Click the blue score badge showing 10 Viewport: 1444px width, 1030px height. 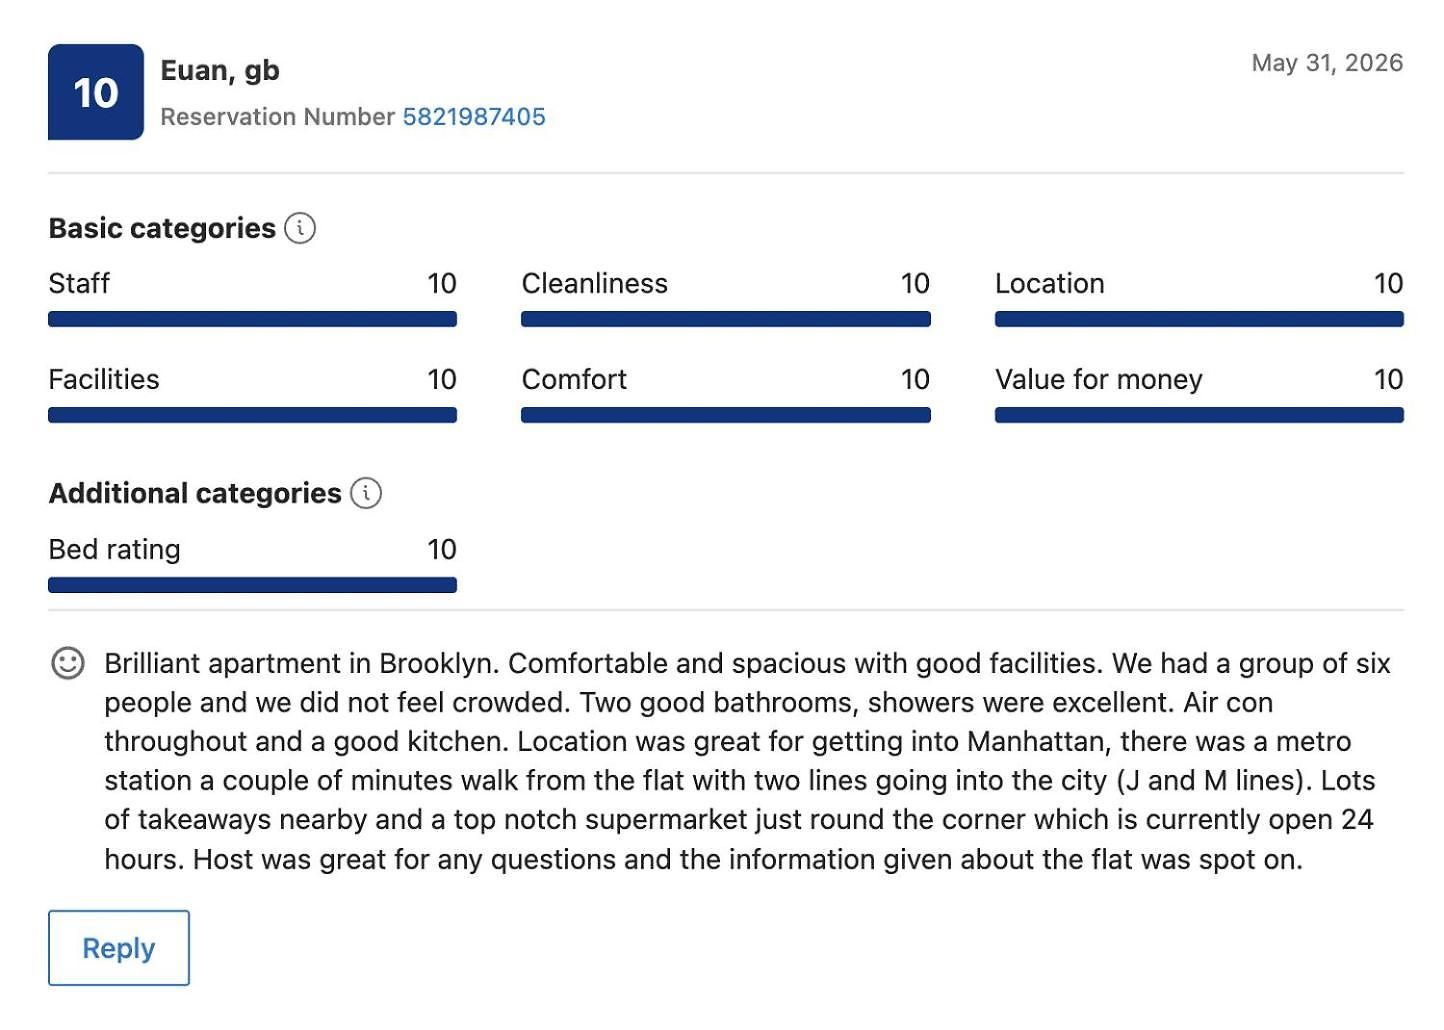[x=96, y=92]
